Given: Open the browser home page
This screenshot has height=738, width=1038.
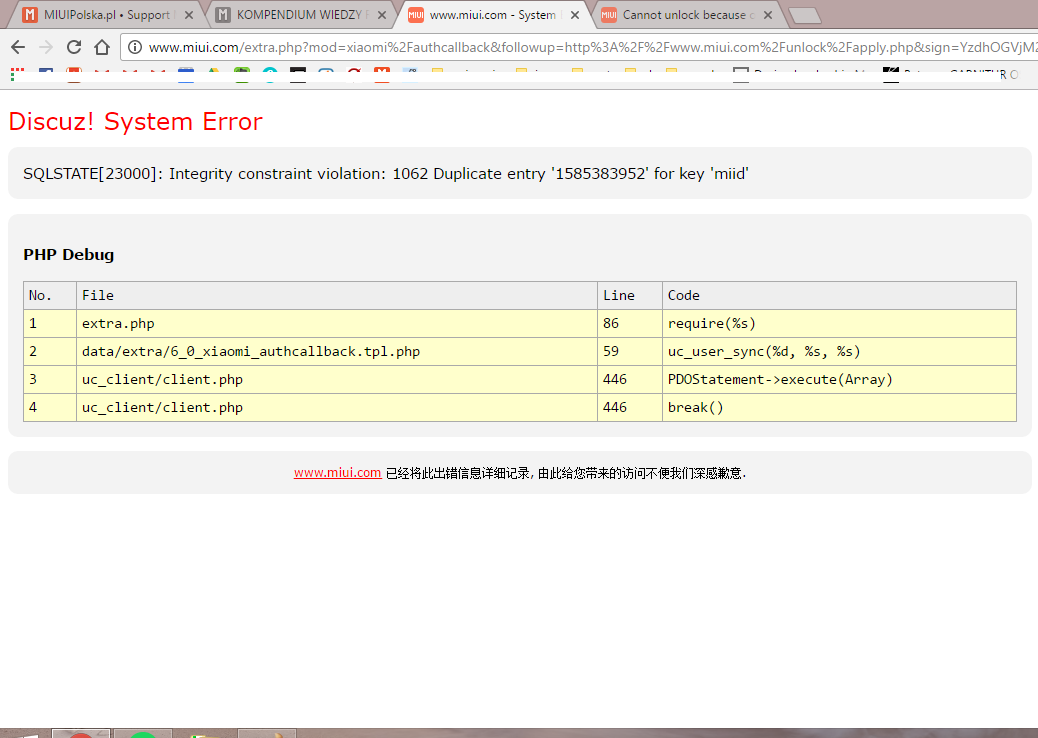Looking at the screenshot, I should coord(102,47).
